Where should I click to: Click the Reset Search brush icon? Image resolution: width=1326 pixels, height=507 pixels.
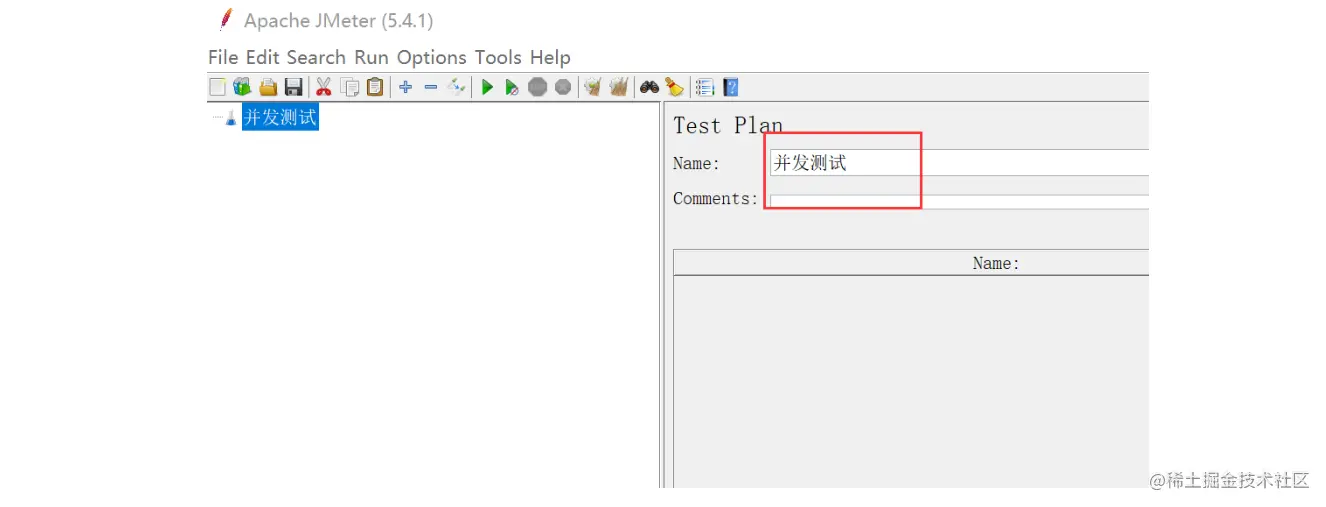[675, 87]
